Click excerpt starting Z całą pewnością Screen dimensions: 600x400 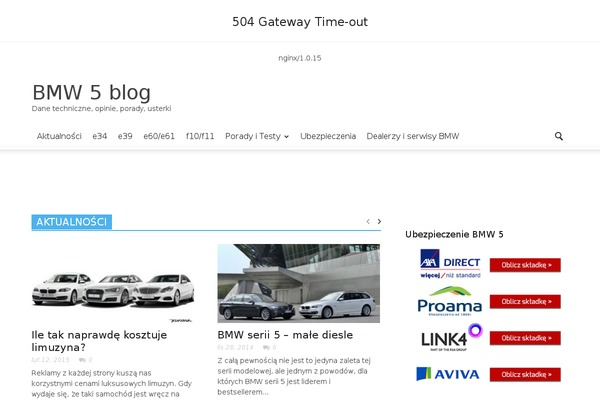[294, 376]
